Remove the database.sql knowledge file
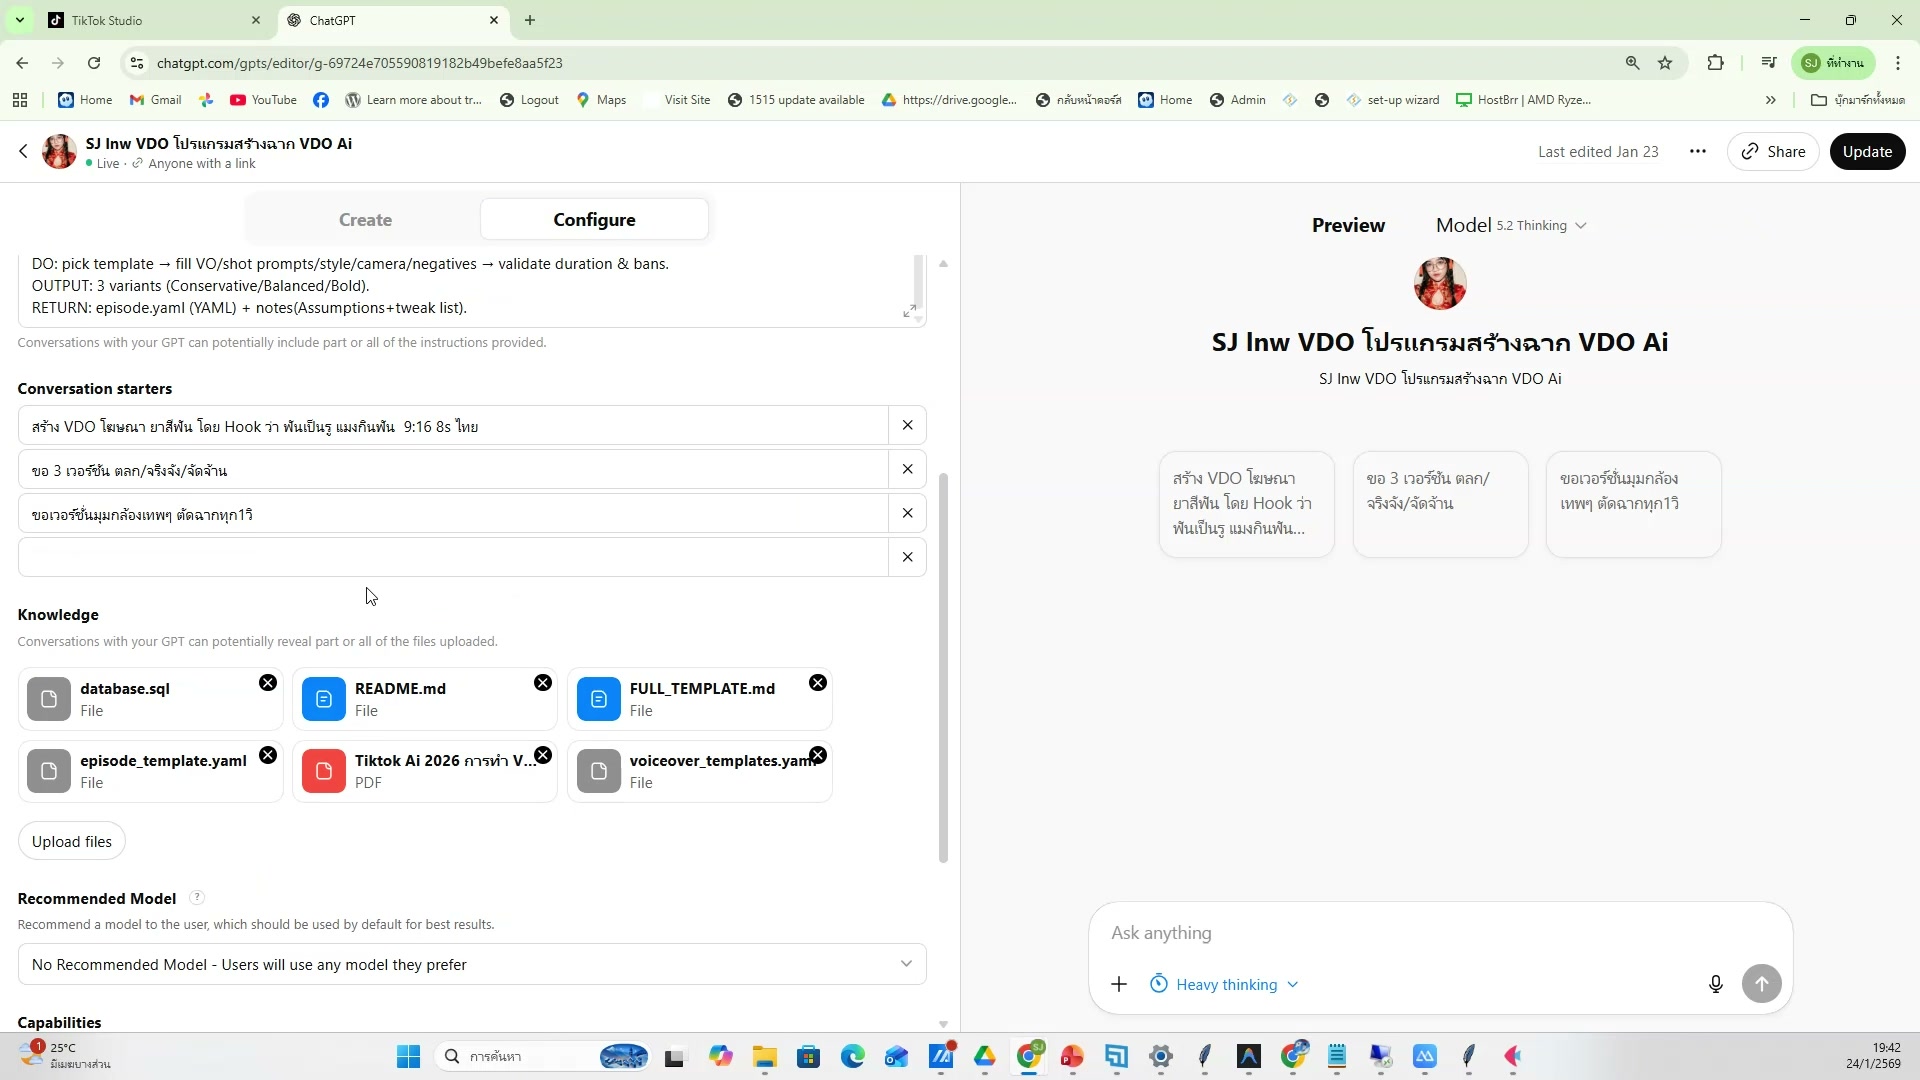The width and height of the screenshot is (1920, 1080). tap(268, 683)
